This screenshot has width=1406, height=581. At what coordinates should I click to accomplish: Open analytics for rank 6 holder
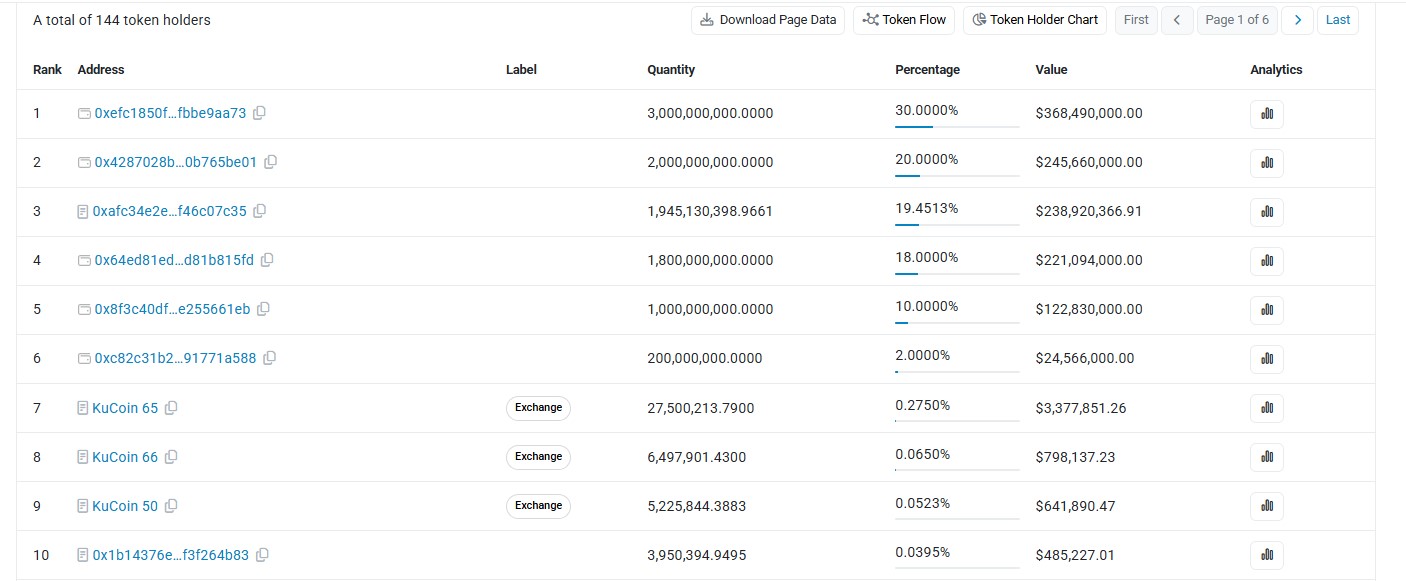tap(1267, 359)
